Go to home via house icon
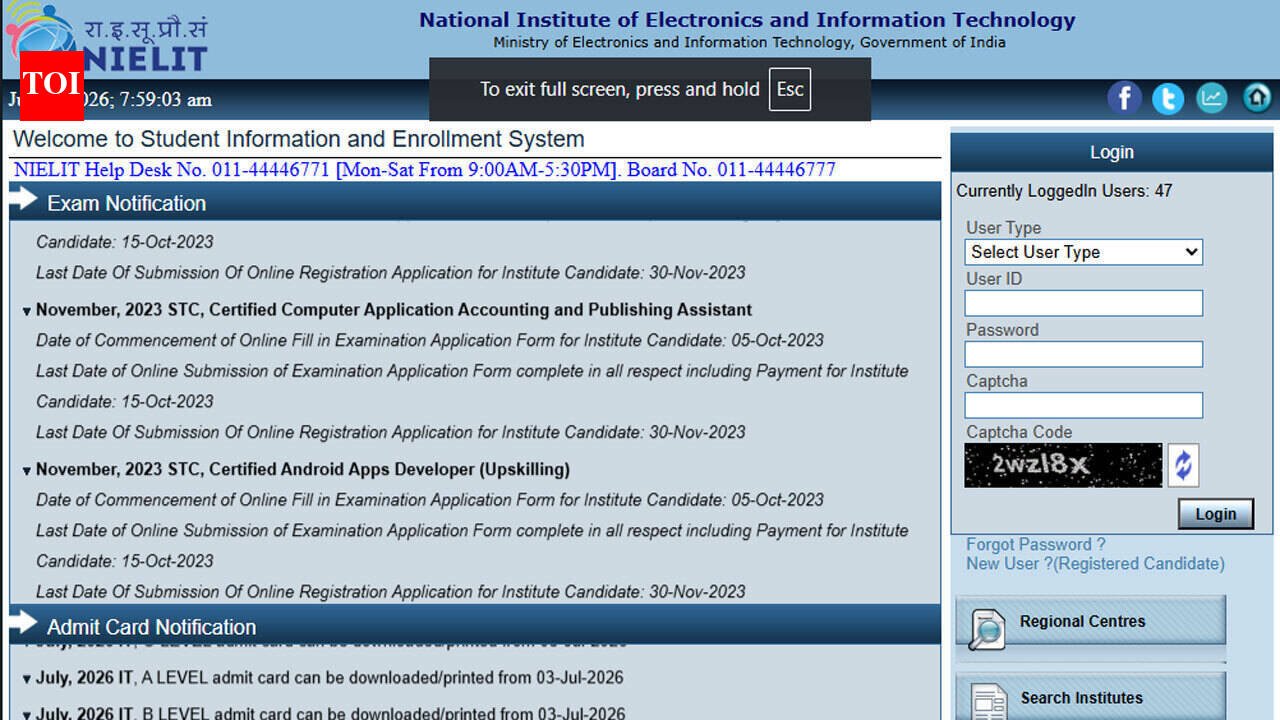 point(1257,98)
